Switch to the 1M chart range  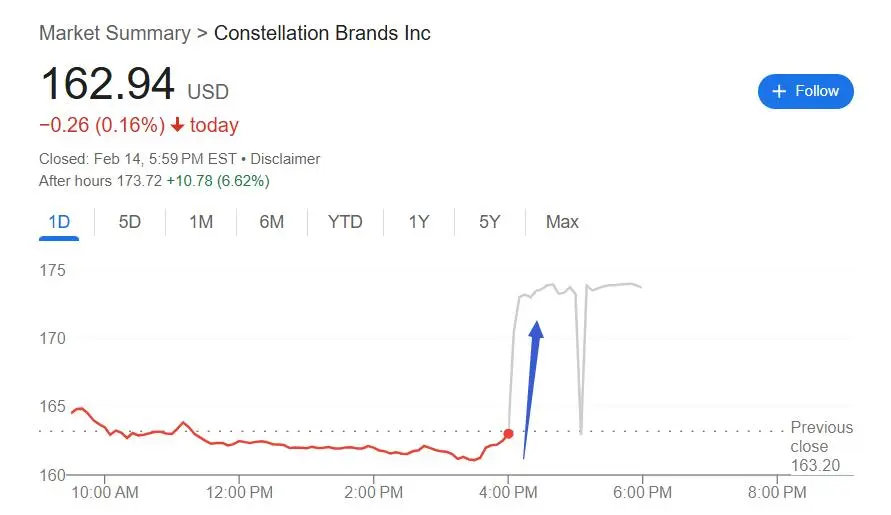201,222
